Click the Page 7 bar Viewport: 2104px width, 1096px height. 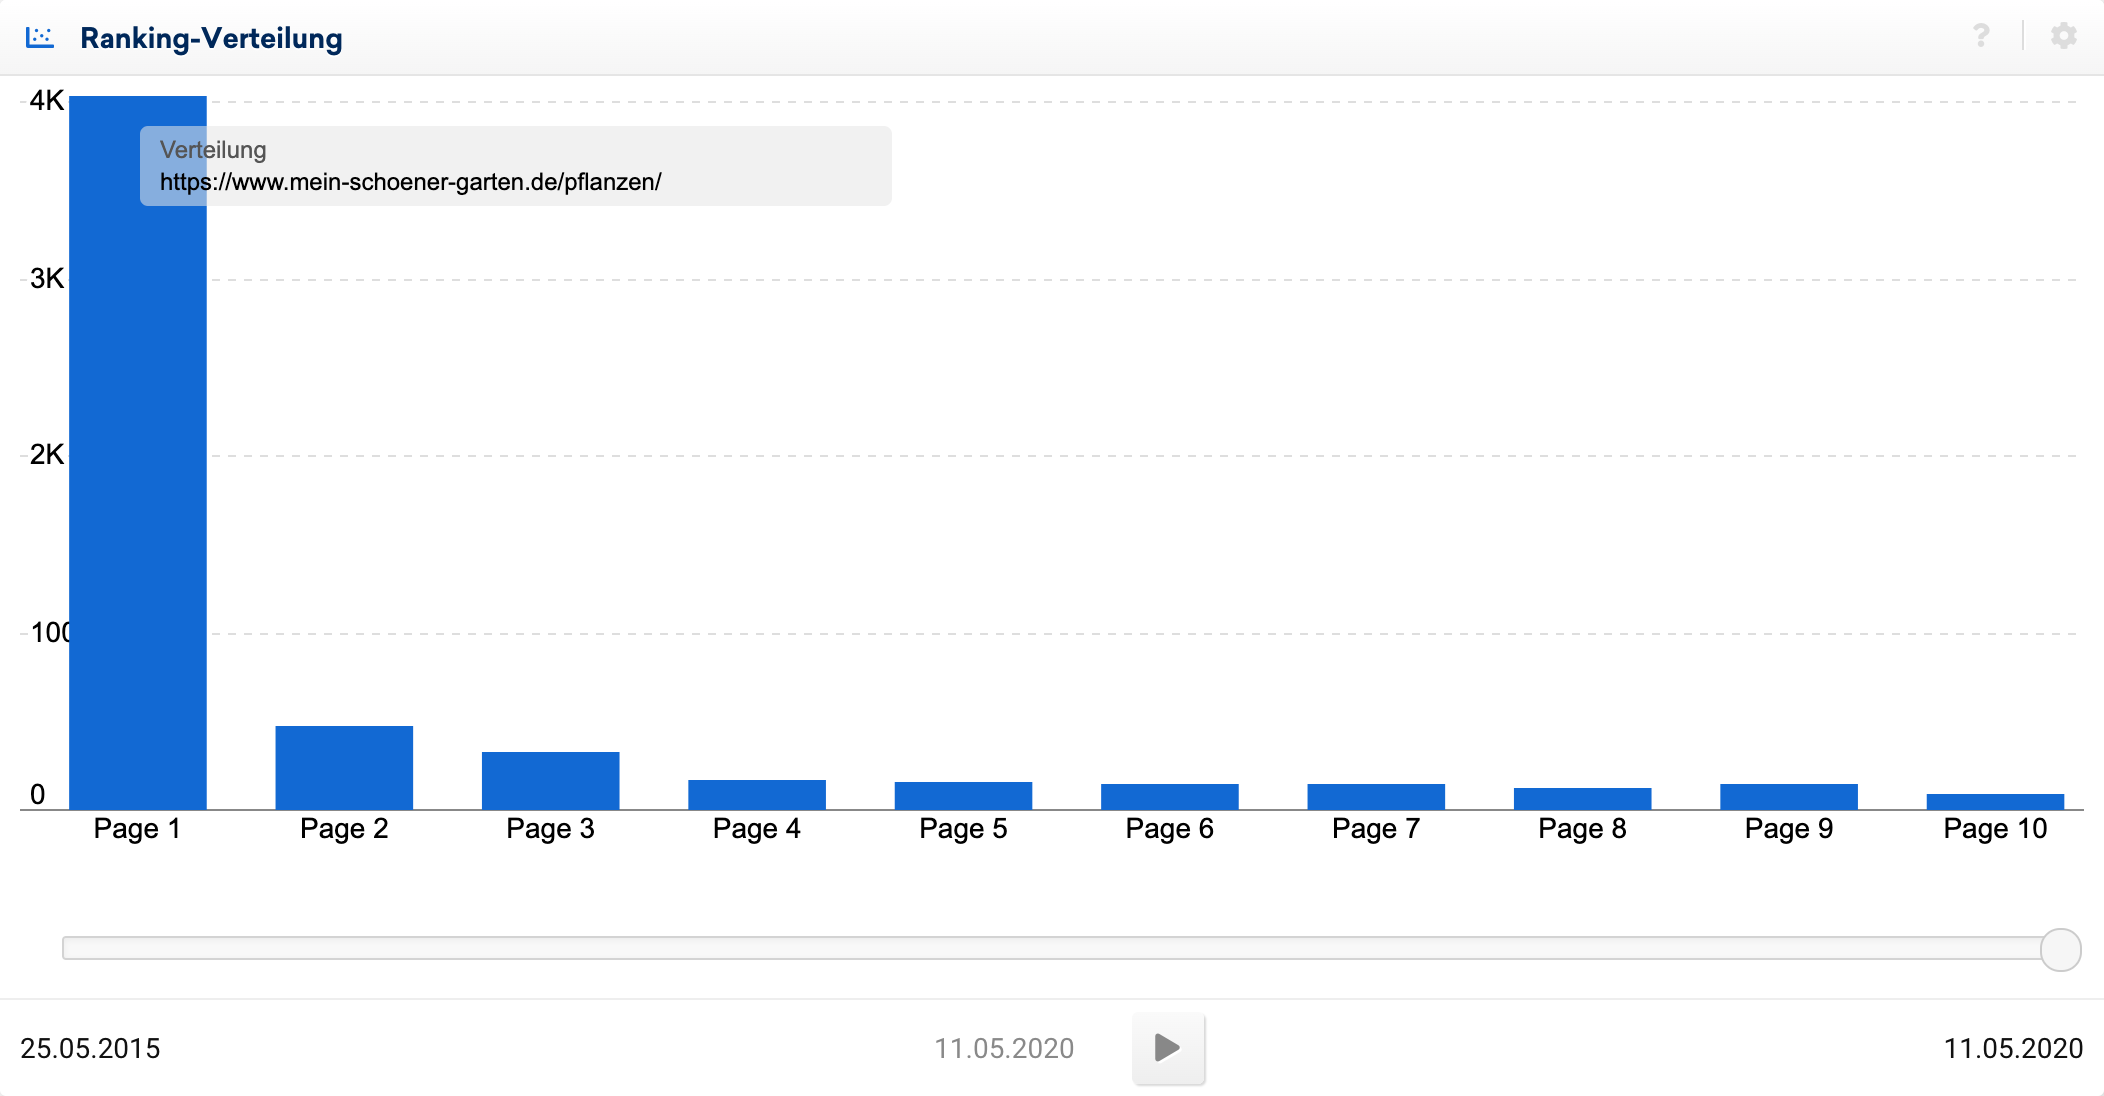(x=1376, y=797)
